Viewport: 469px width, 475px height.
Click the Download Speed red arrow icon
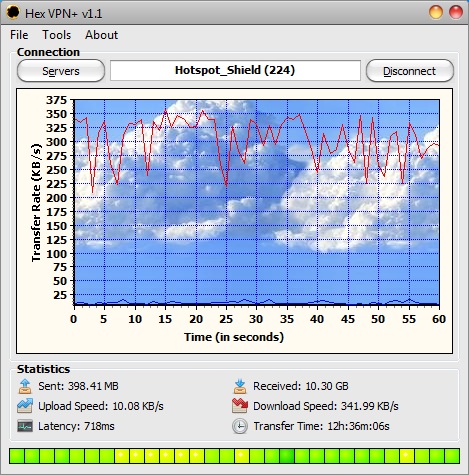(240, 406)
